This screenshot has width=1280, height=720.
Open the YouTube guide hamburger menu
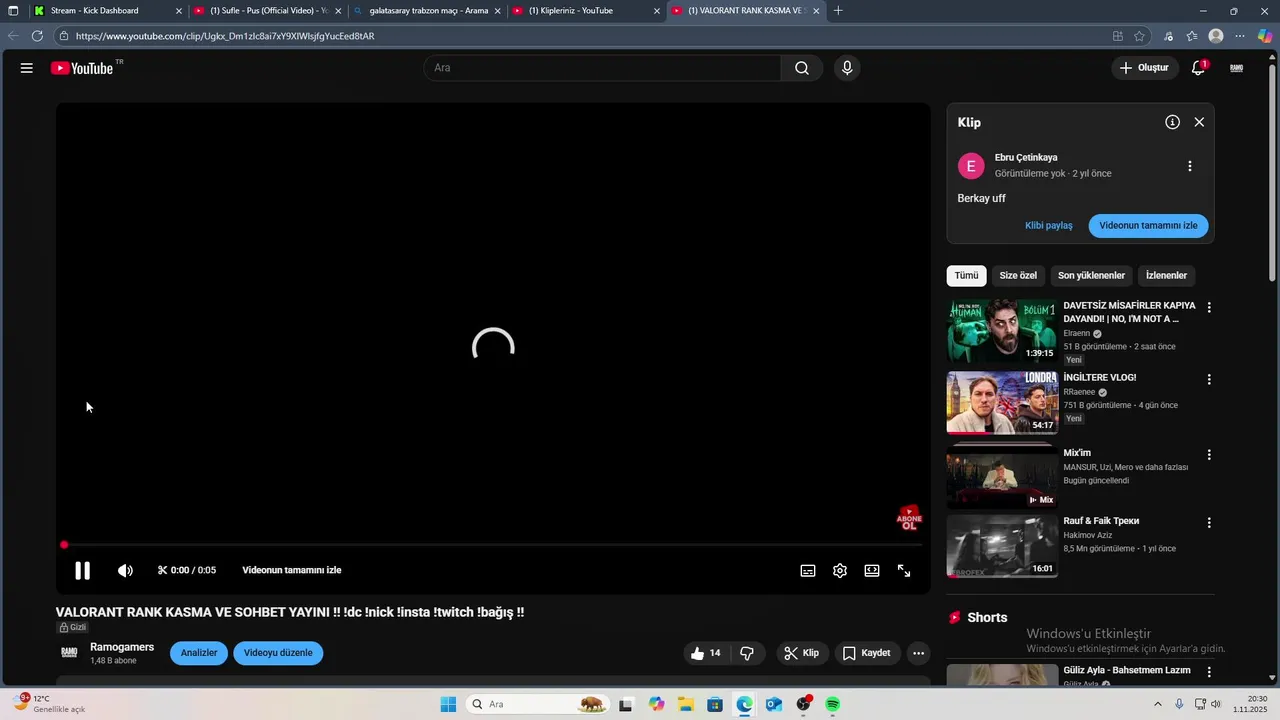click(x=27, y=68)
